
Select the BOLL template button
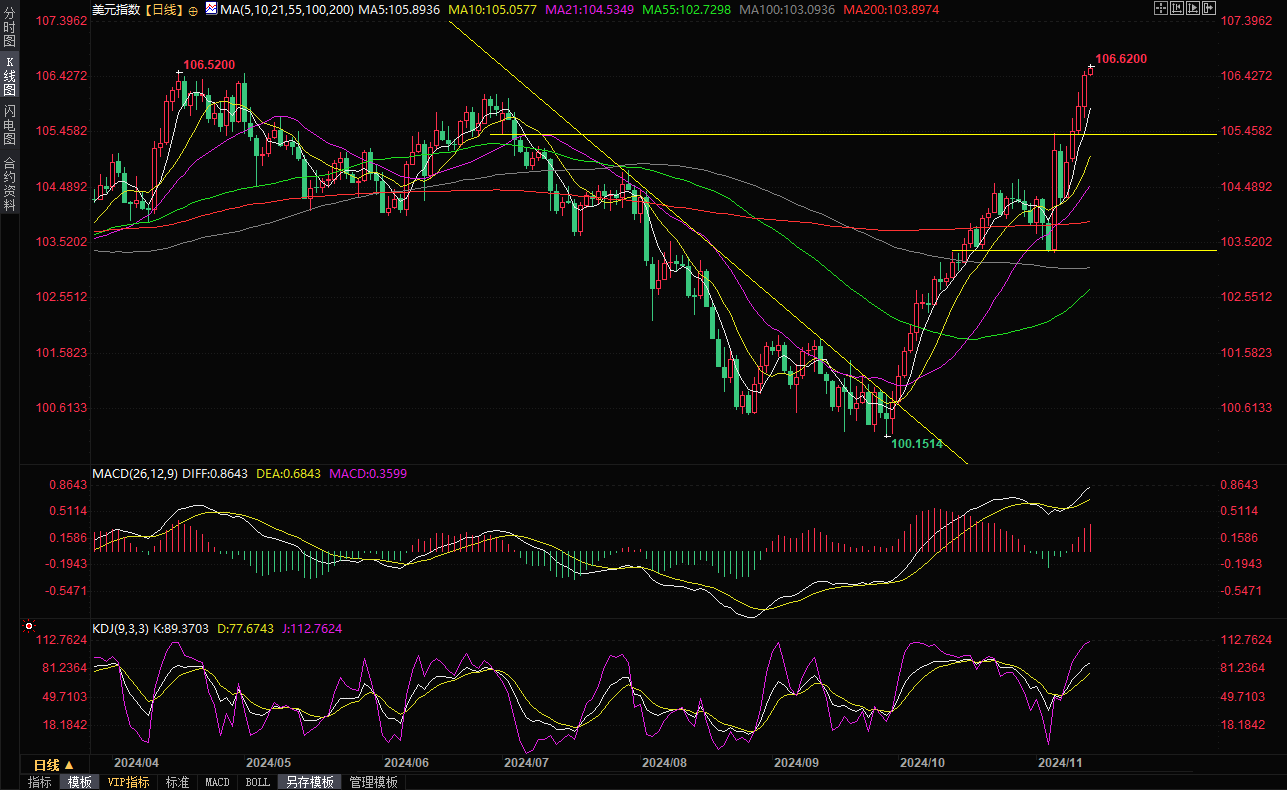point(257,782)
